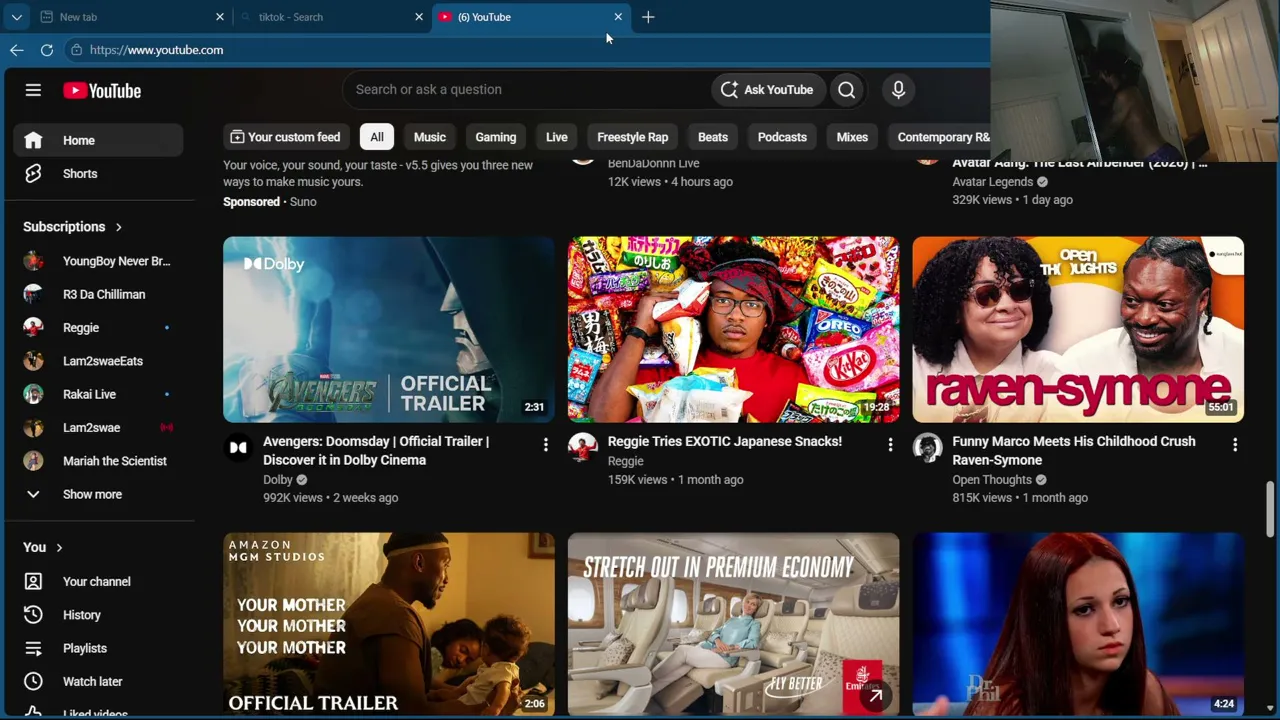The image size is (1280, 720).
Task: Open Lam2swaeEats subscription
Action: [98, 361]
